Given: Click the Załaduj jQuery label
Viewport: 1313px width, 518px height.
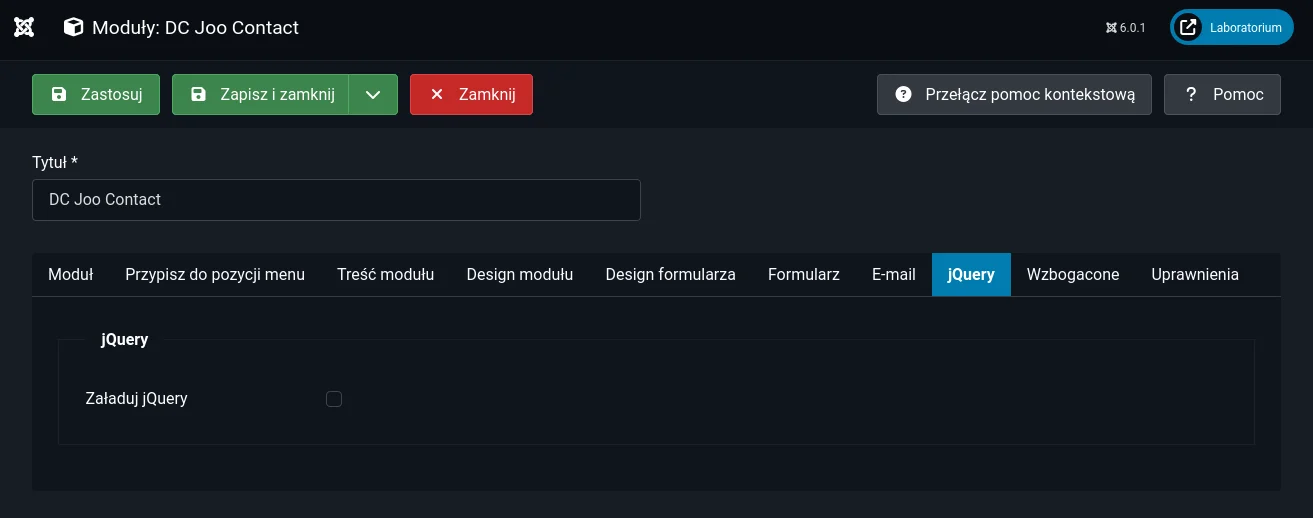Looking at the screenshot, I should [x=137, y=398].
